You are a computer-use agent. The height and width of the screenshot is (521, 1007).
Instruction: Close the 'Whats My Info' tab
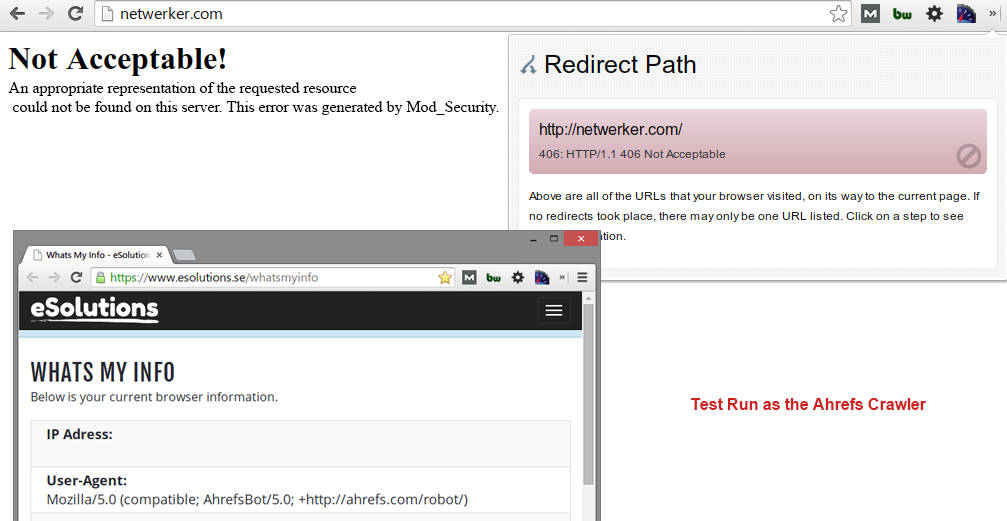pos(160,255)
